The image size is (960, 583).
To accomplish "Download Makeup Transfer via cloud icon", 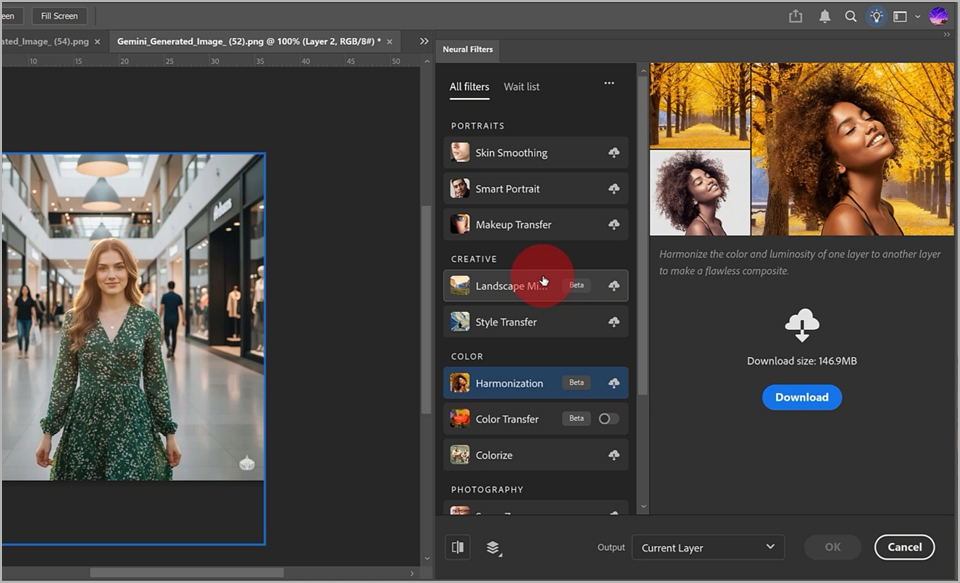I will [x=613, y=225].
